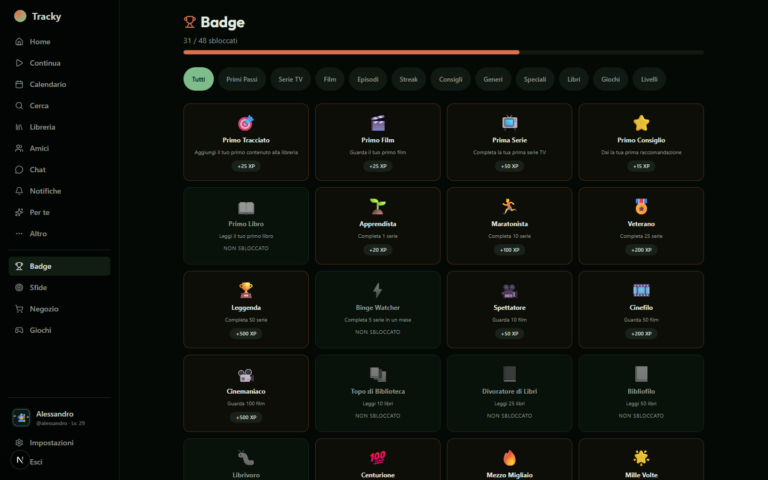Click the +100 XP pill on Maratonista

[x=509, y=250]
